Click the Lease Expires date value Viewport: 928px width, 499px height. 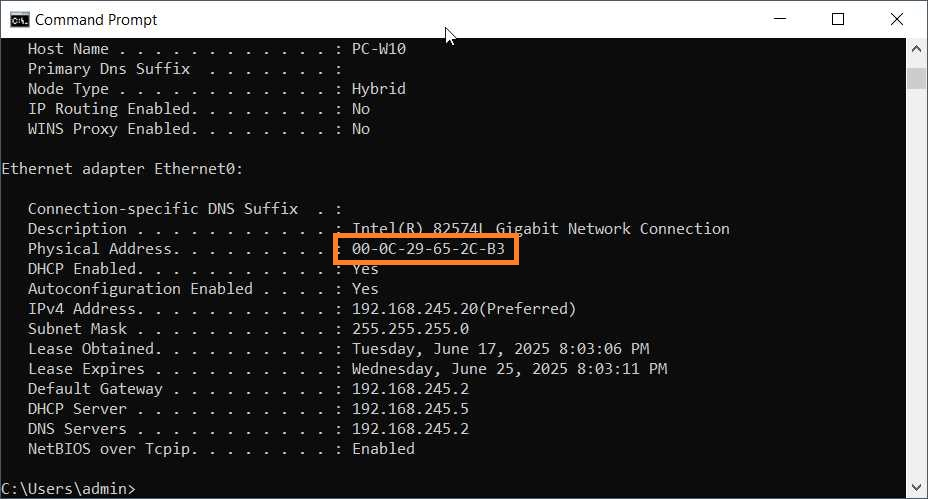coord(509,369)
